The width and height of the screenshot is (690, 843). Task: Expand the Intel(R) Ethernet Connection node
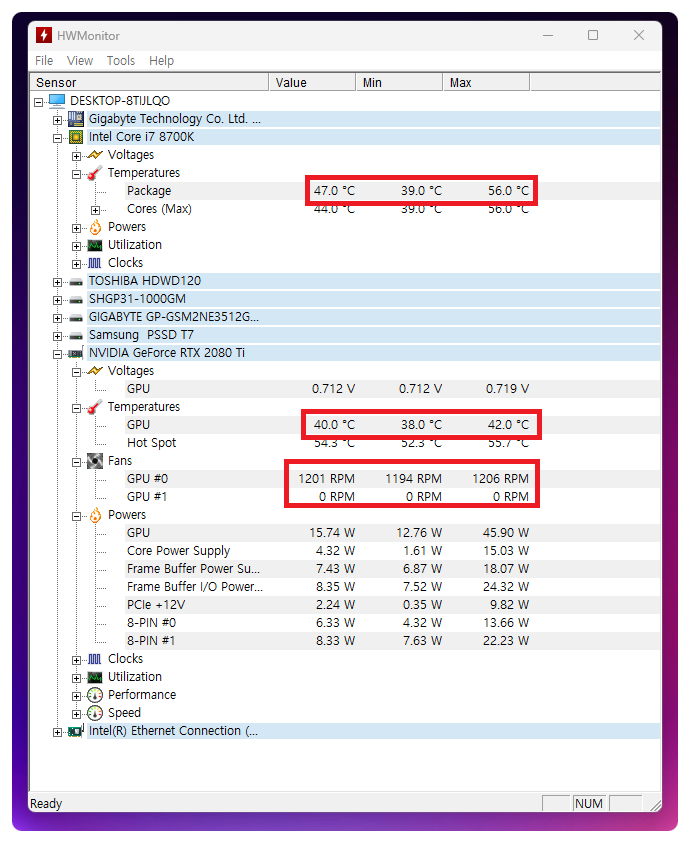click(x=58, y=732)
